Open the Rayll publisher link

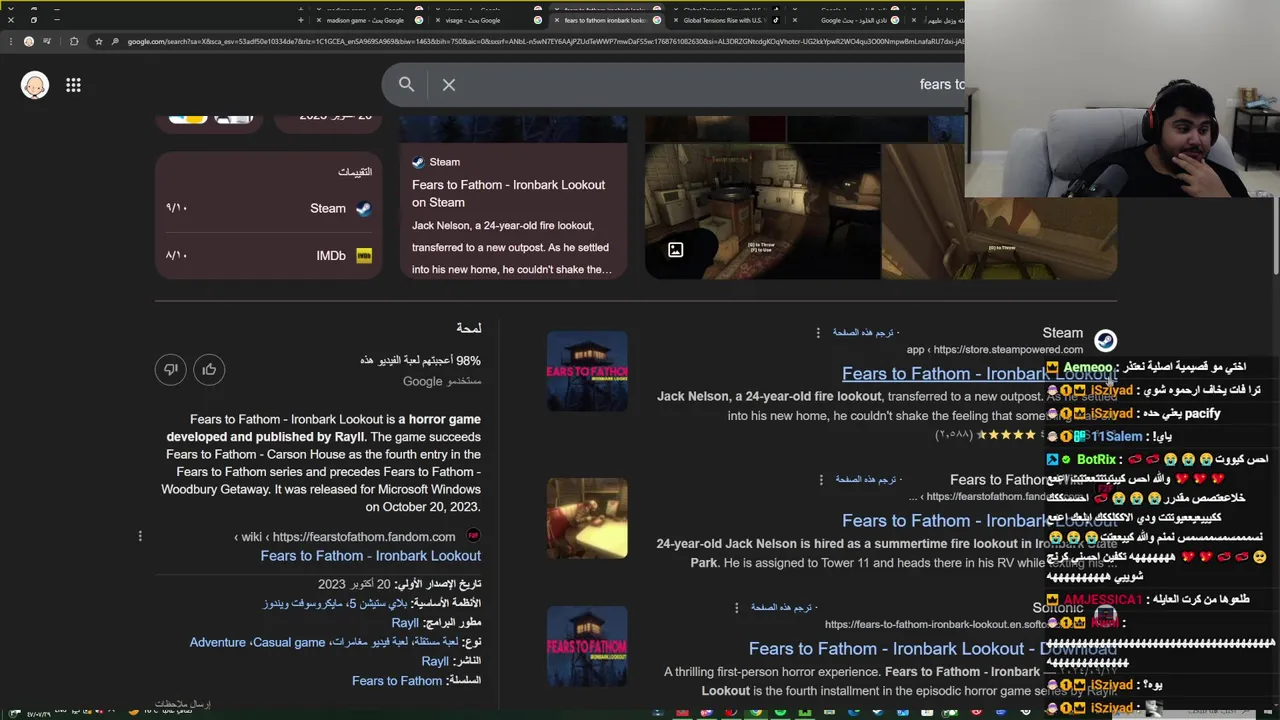(435, 661)
